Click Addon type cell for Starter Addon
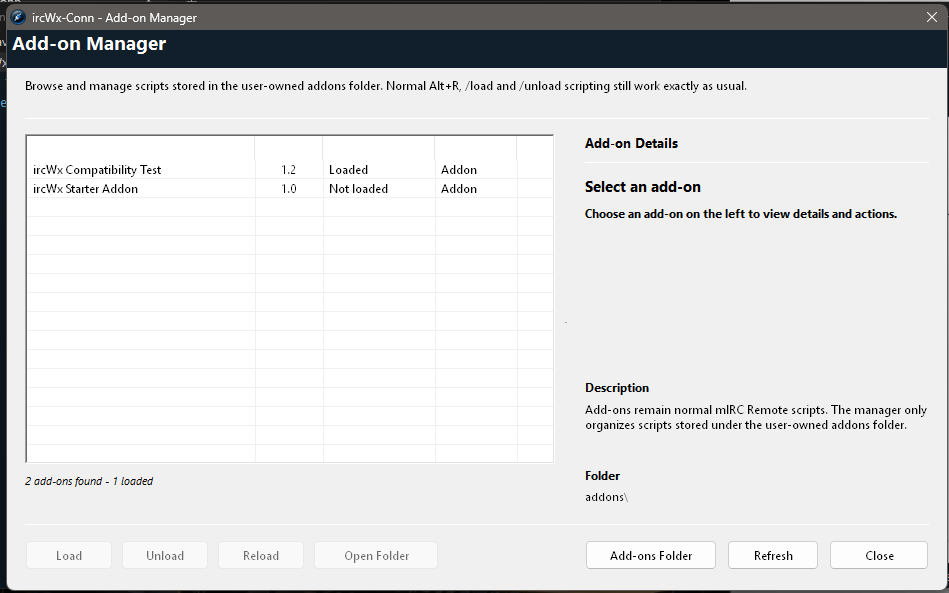 [x=476, y=189]
